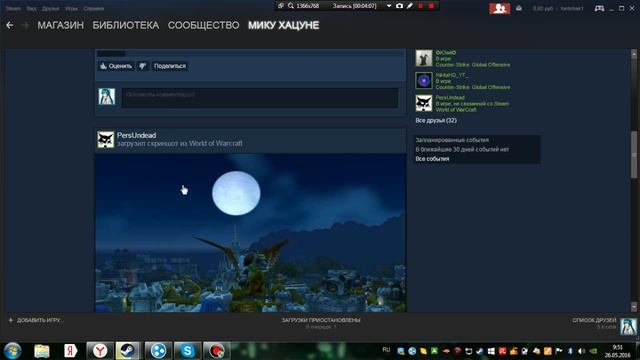Open PersUndead friend name in sidebar
The image size is (640, 360).
click(450, 98)
